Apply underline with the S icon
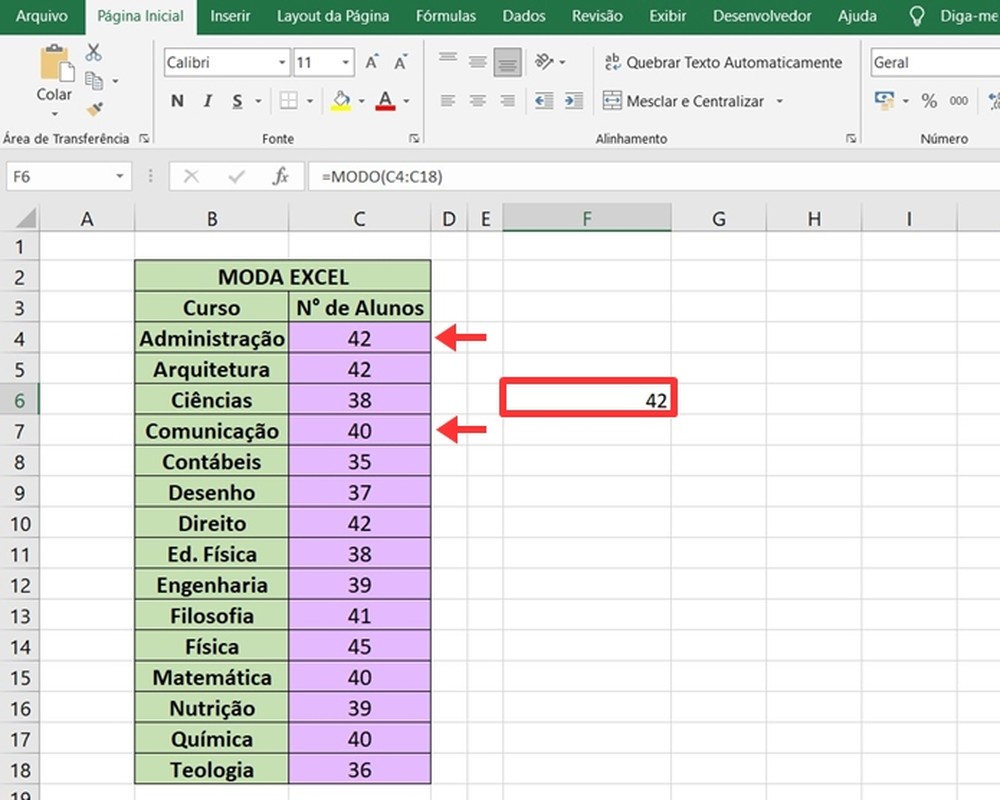 point(236,101)
